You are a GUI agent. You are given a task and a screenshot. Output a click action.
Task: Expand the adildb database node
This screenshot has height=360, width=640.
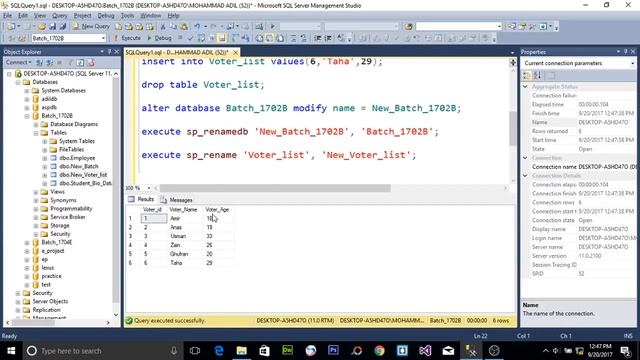[27, 99]
